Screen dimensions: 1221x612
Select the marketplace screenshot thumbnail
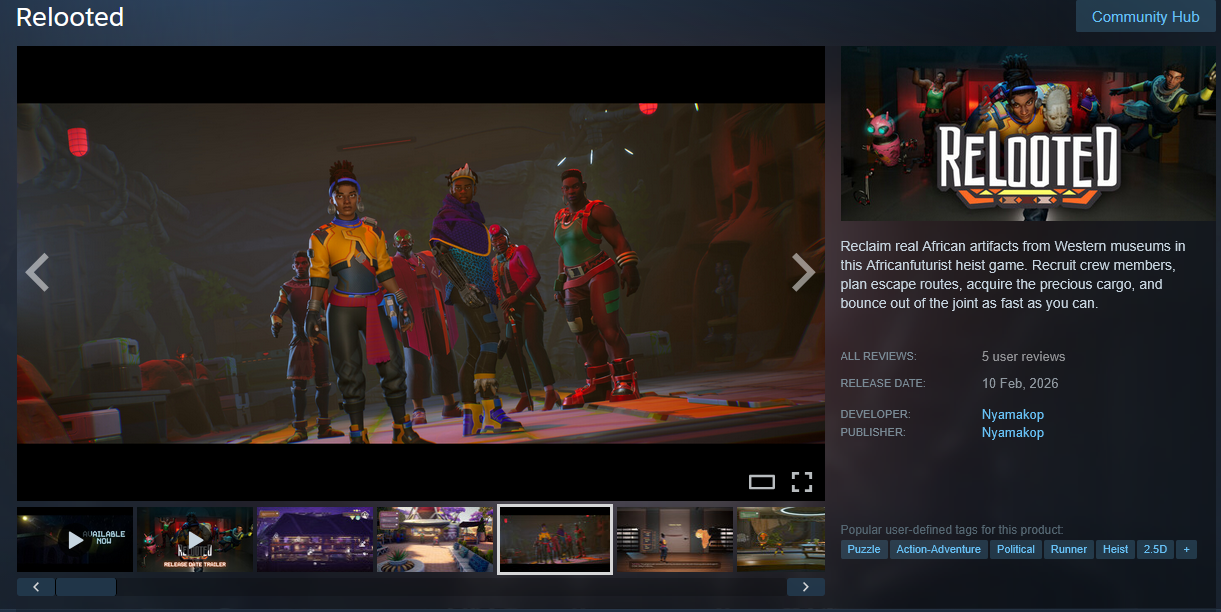(435, 540)
